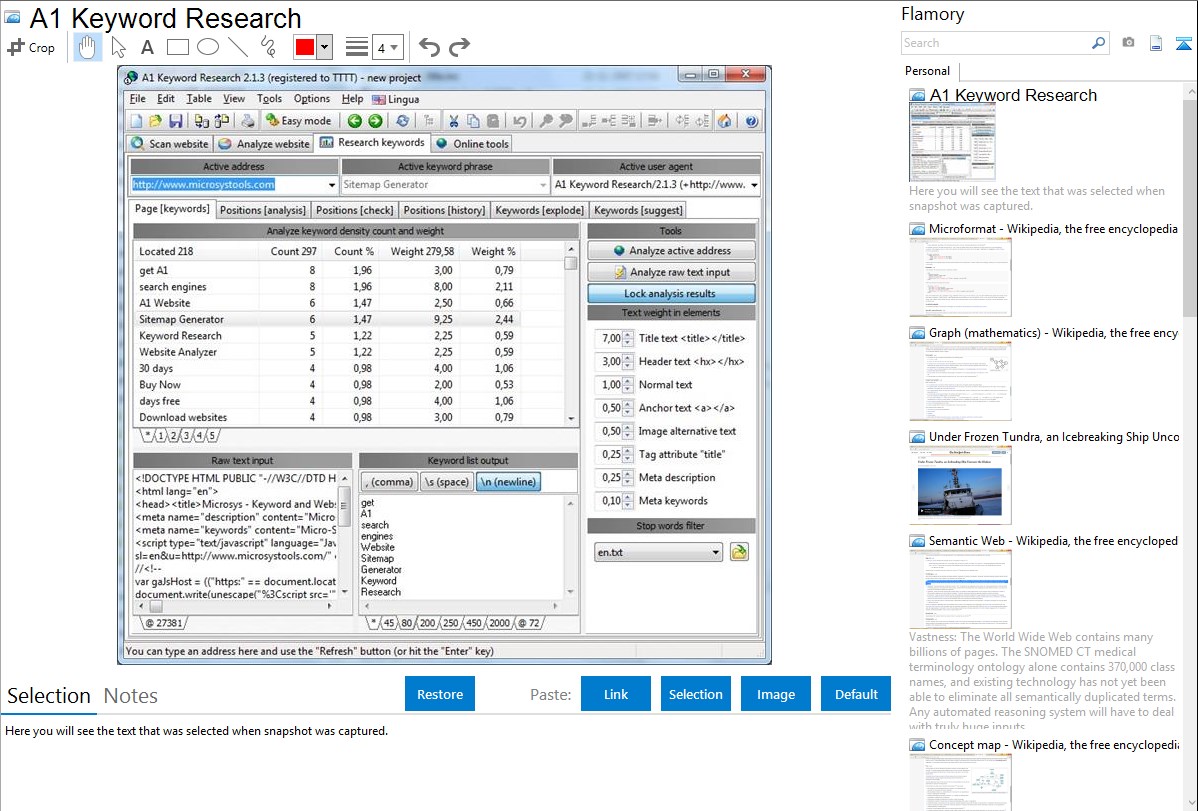Click the red color swatch
Screen dimensions: 1198x811
305,47
